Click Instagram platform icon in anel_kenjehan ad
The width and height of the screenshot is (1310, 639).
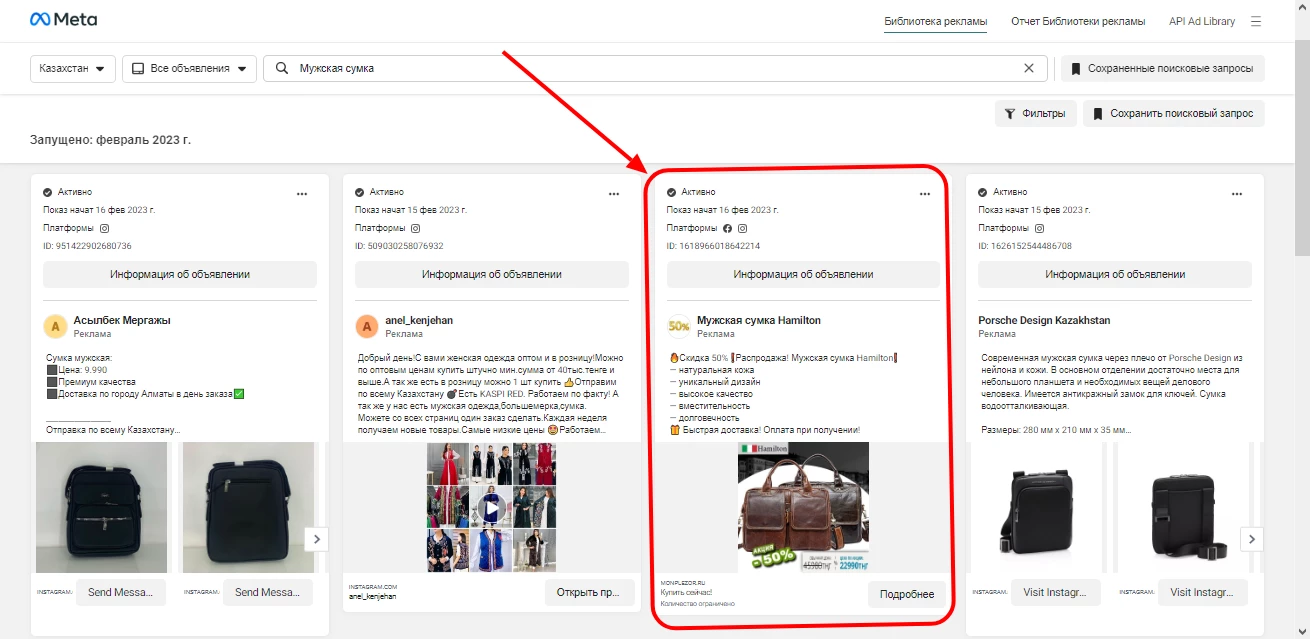pyautogui.click(x=416, y=228)
